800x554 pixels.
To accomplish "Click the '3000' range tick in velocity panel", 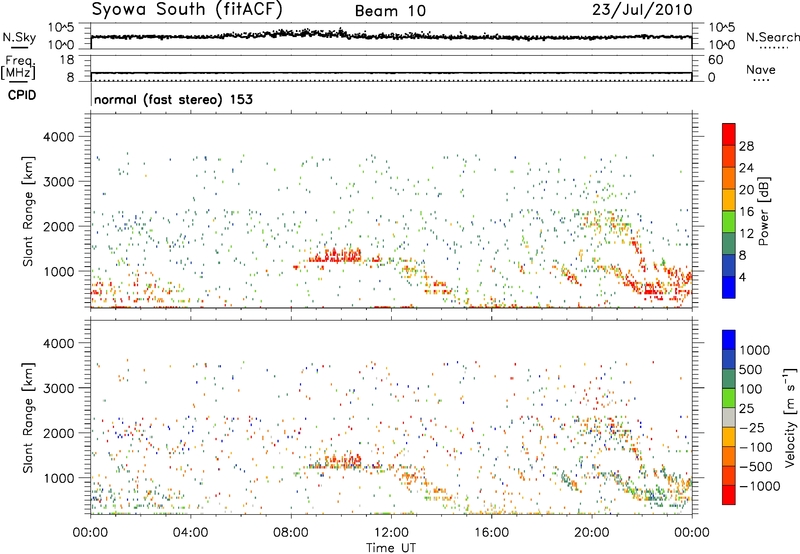I will click(59, 388).
